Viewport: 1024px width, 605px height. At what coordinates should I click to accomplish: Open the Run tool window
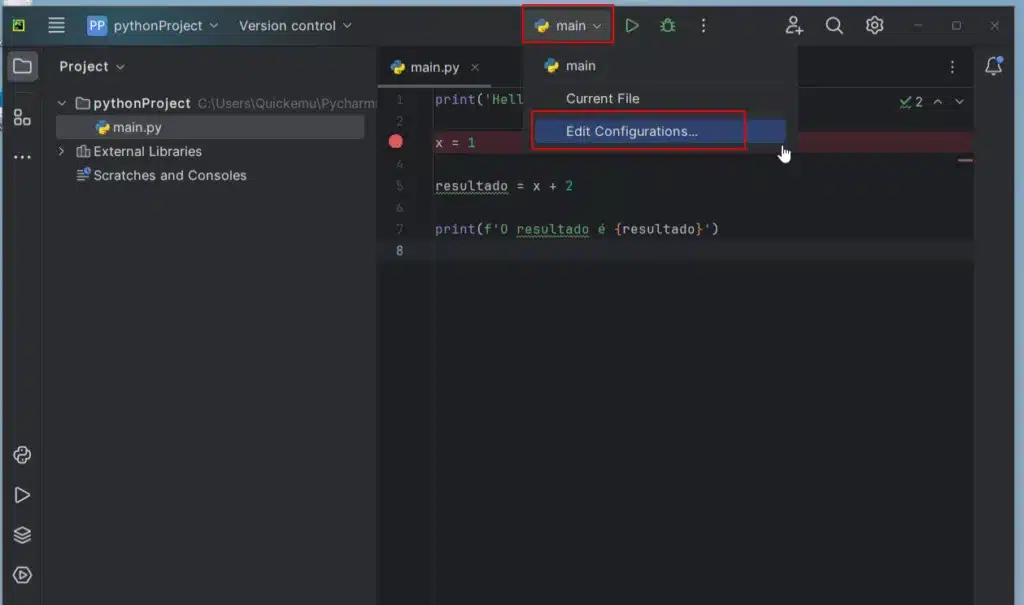click(22, 495)
